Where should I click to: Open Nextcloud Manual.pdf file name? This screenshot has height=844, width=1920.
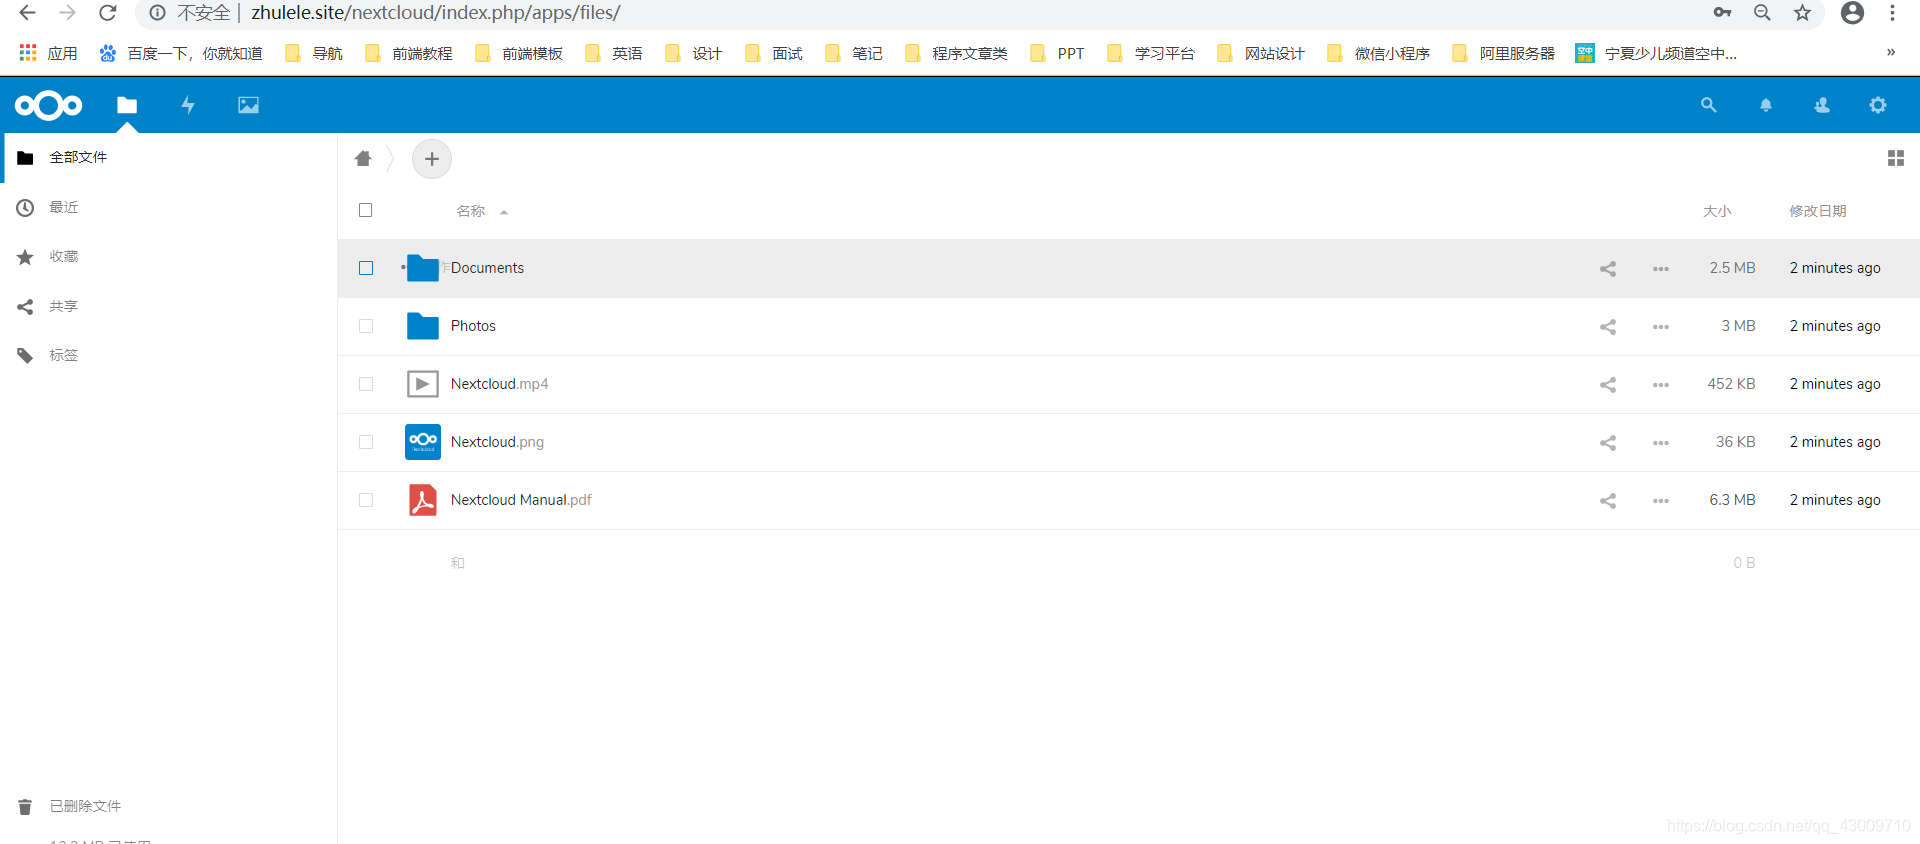point(521,500)
